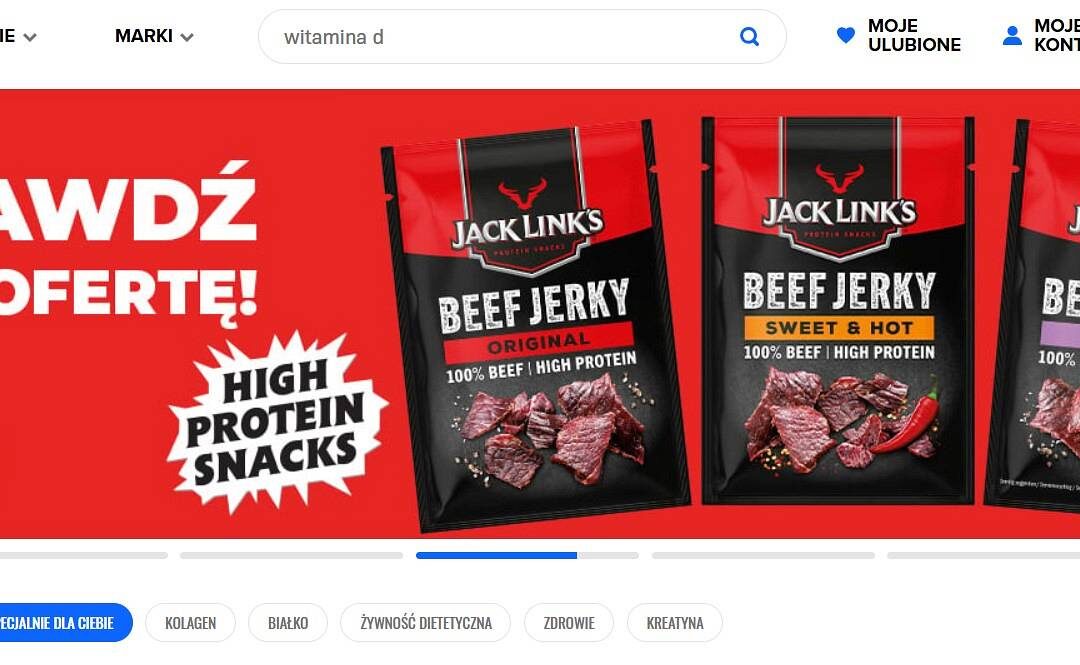
Task: Jump to the fourth banner slide indicator
Action: 763,555
